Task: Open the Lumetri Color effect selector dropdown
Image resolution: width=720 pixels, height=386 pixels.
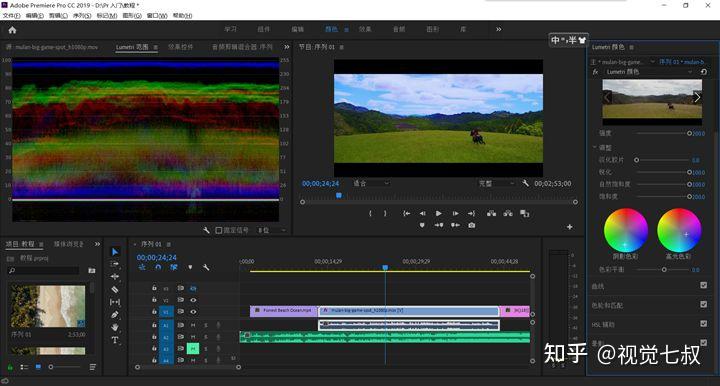Action: click(x=648, y=72)
